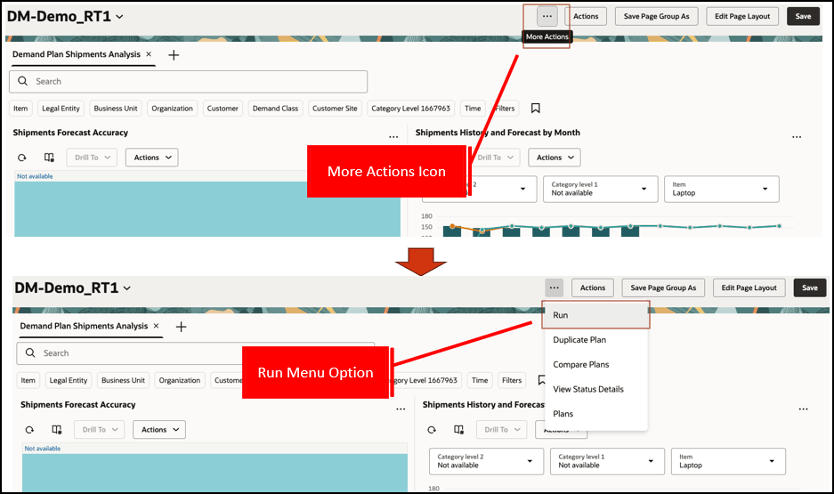Click More Actions ellipsis icon in upper screenshot
This screenshot has height=494, width=834.
point(547,16)
